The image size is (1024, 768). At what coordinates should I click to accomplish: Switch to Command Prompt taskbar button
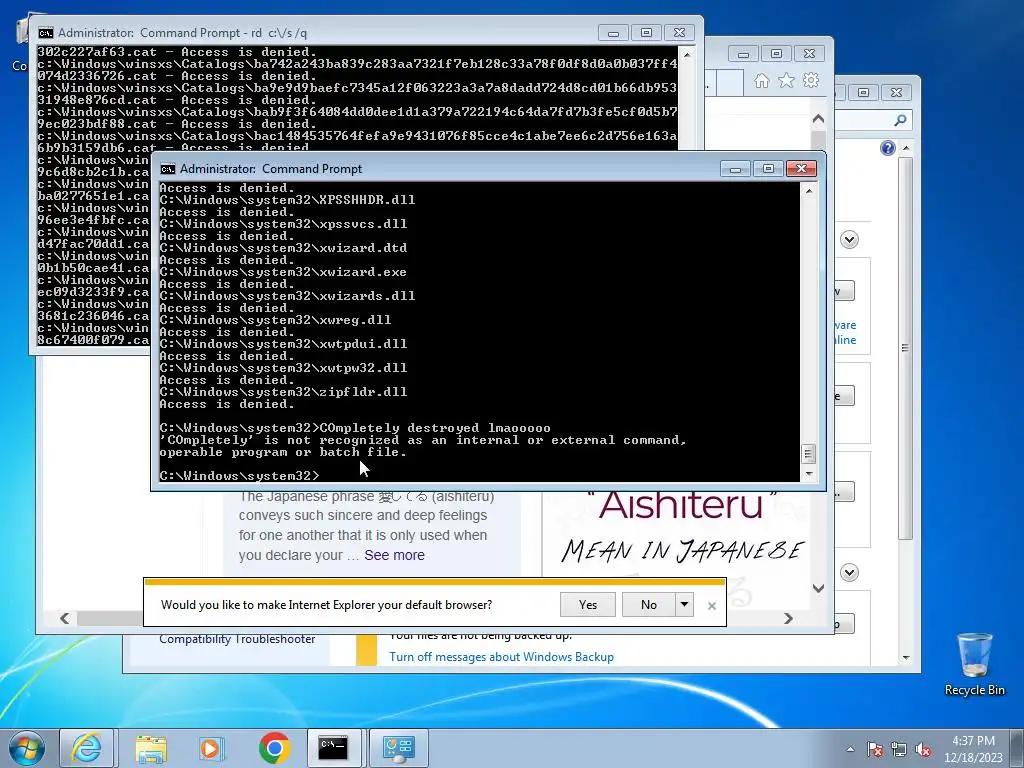(x=334, y=748)
